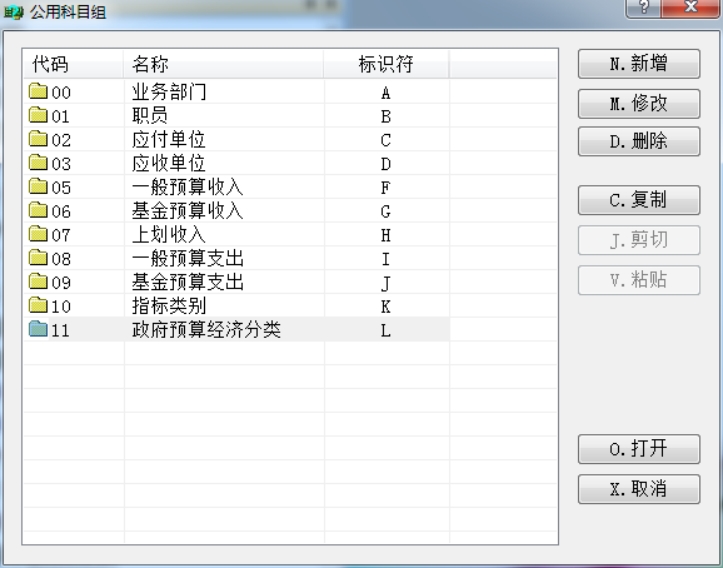
Task: Click the D.删除 button
Action: 639,141
